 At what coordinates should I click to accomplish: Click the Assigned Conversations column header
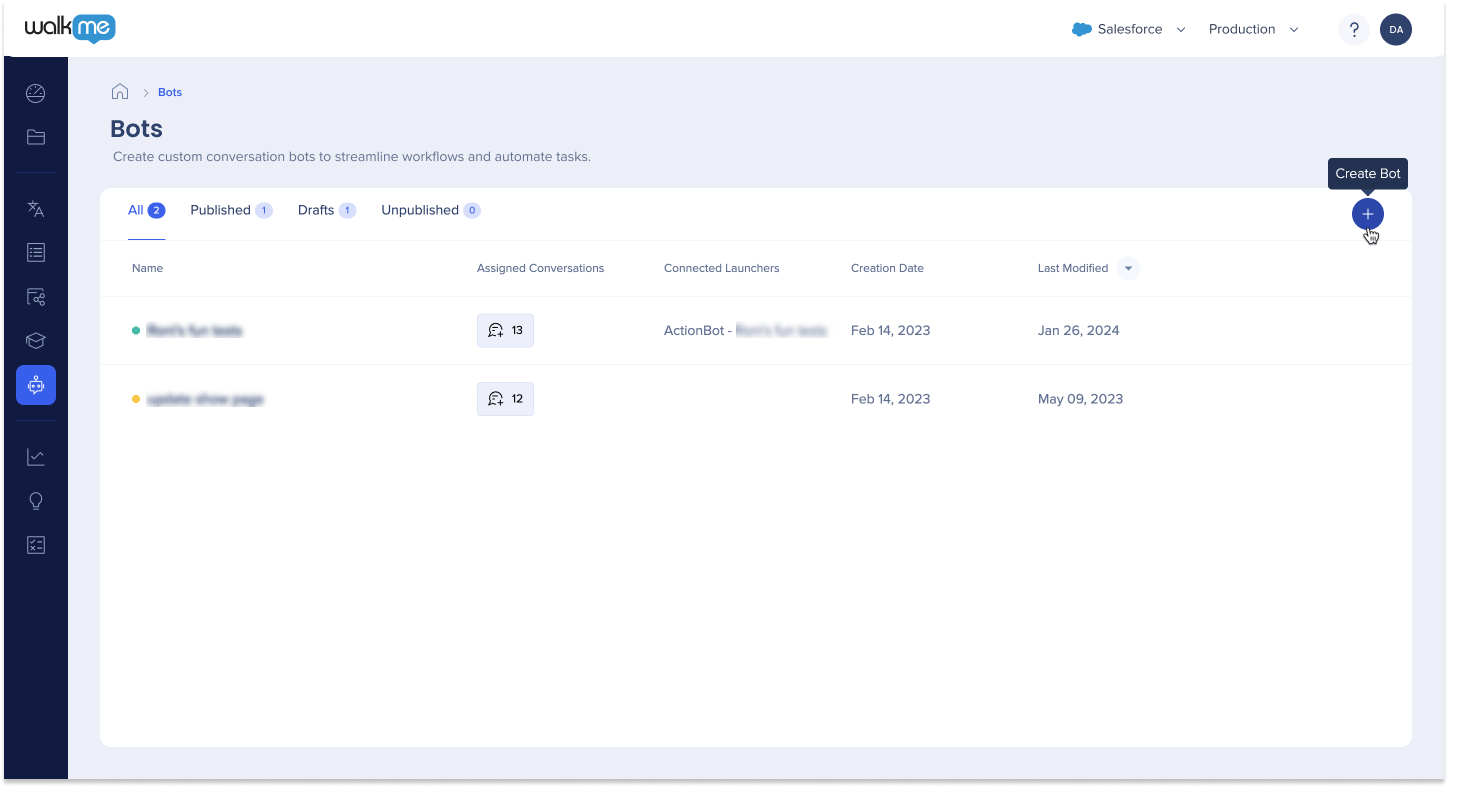(540, 268)
